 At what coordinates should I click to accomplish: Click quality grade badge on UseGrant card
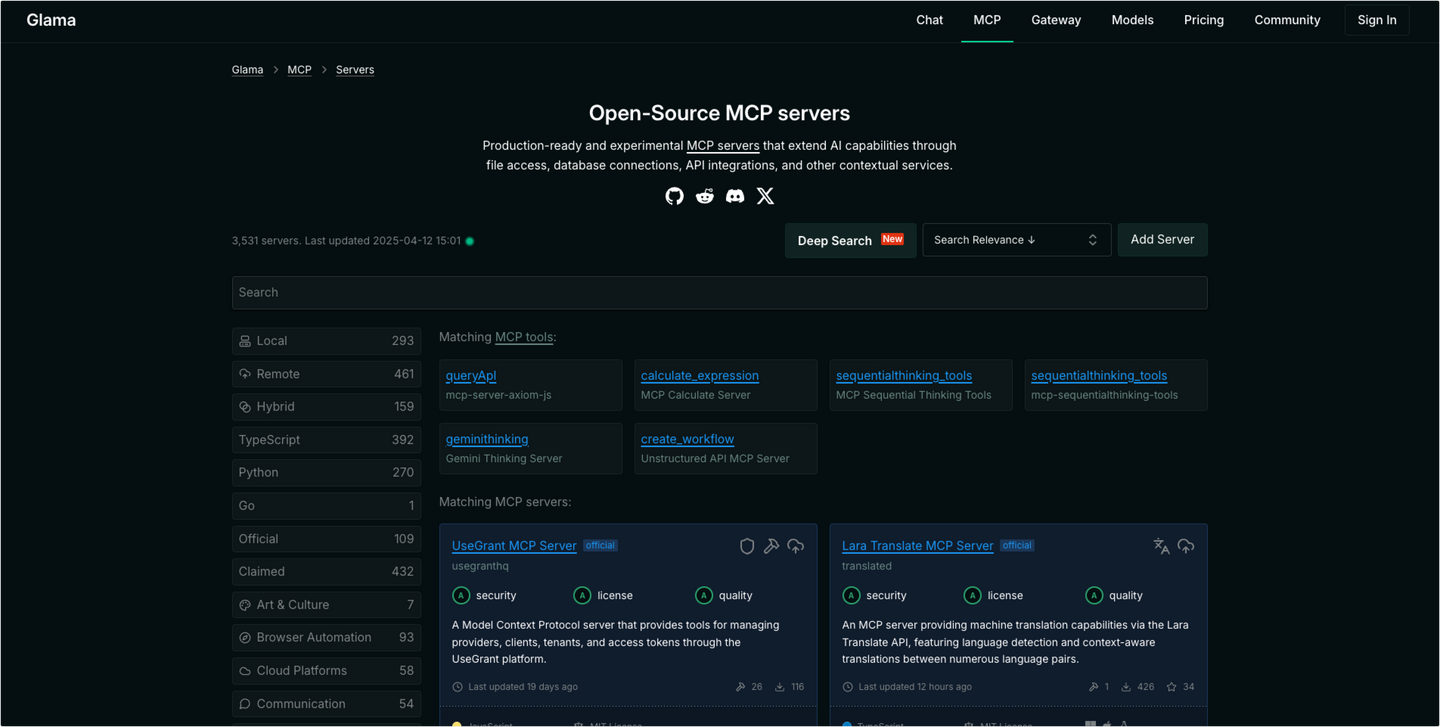tap(704, 595)
